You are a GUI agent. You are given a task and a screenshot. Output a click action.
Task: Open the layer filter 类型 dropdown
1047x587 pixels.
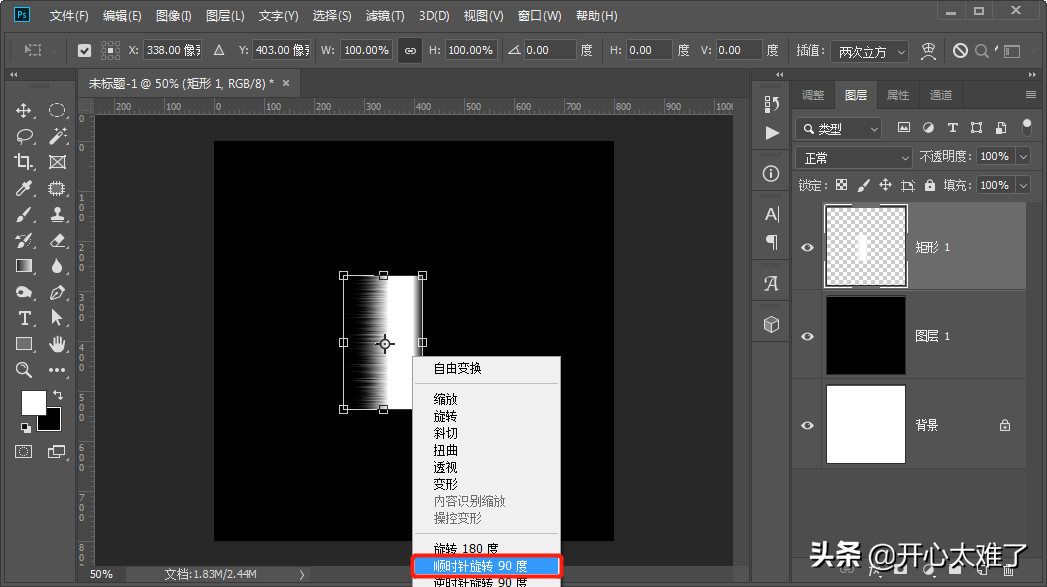point(839,128)
